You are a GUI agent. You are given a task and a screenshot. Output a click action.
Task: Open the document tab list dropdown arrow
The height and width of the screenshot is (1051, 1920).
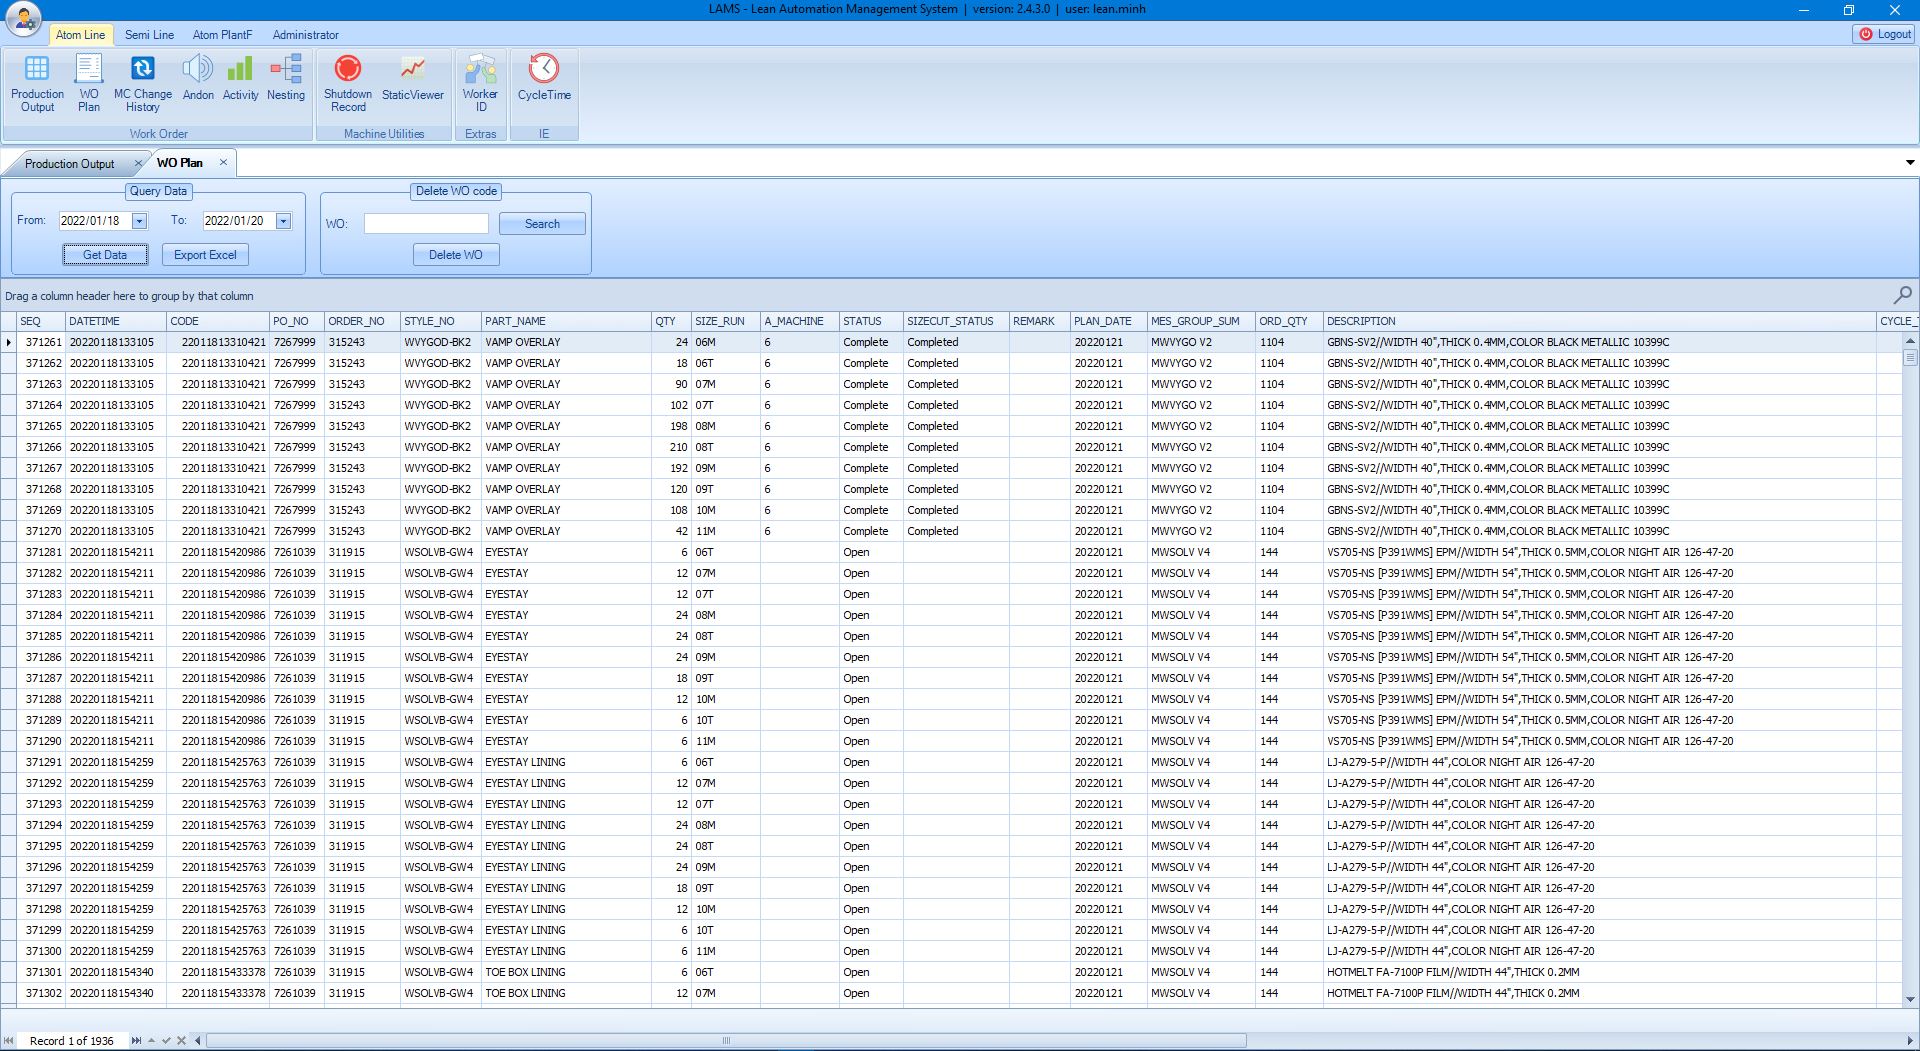pyautogui.click(x=1909, y=163)
